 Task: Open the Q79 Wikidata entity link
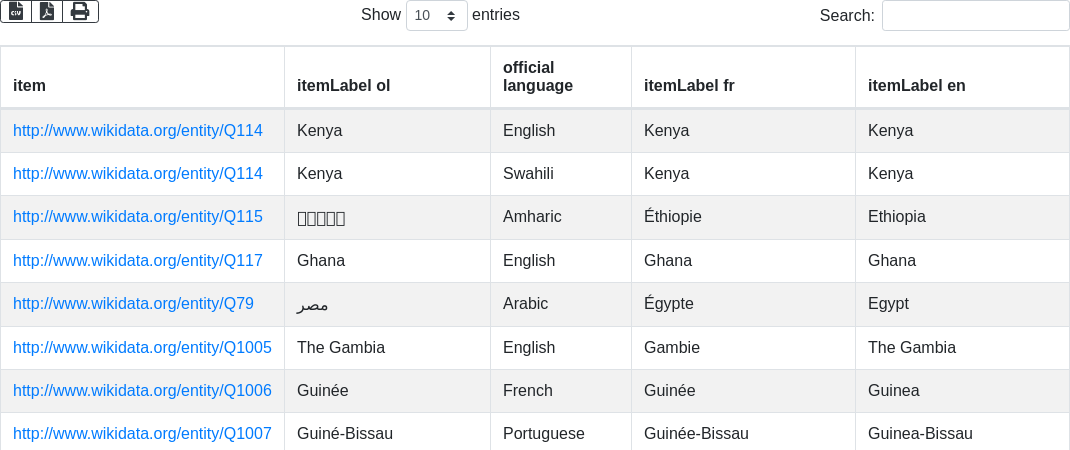(x=133, y=304)
